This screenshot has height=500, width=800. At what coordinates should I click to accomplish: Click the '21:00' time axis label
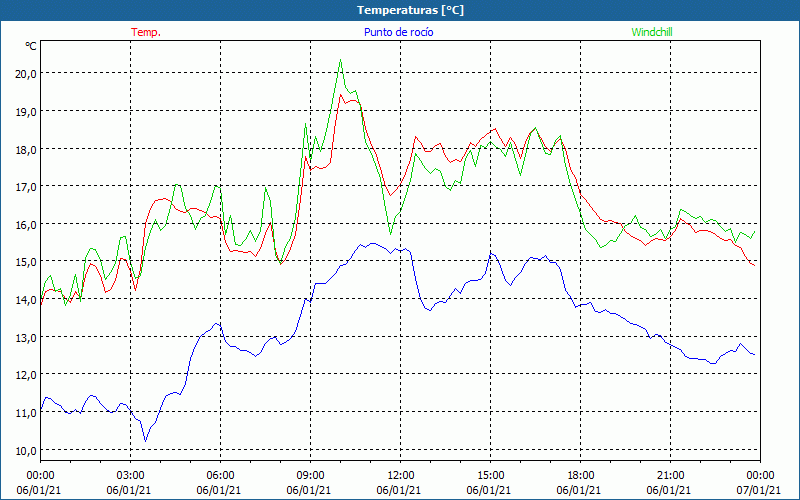(670, 476)
